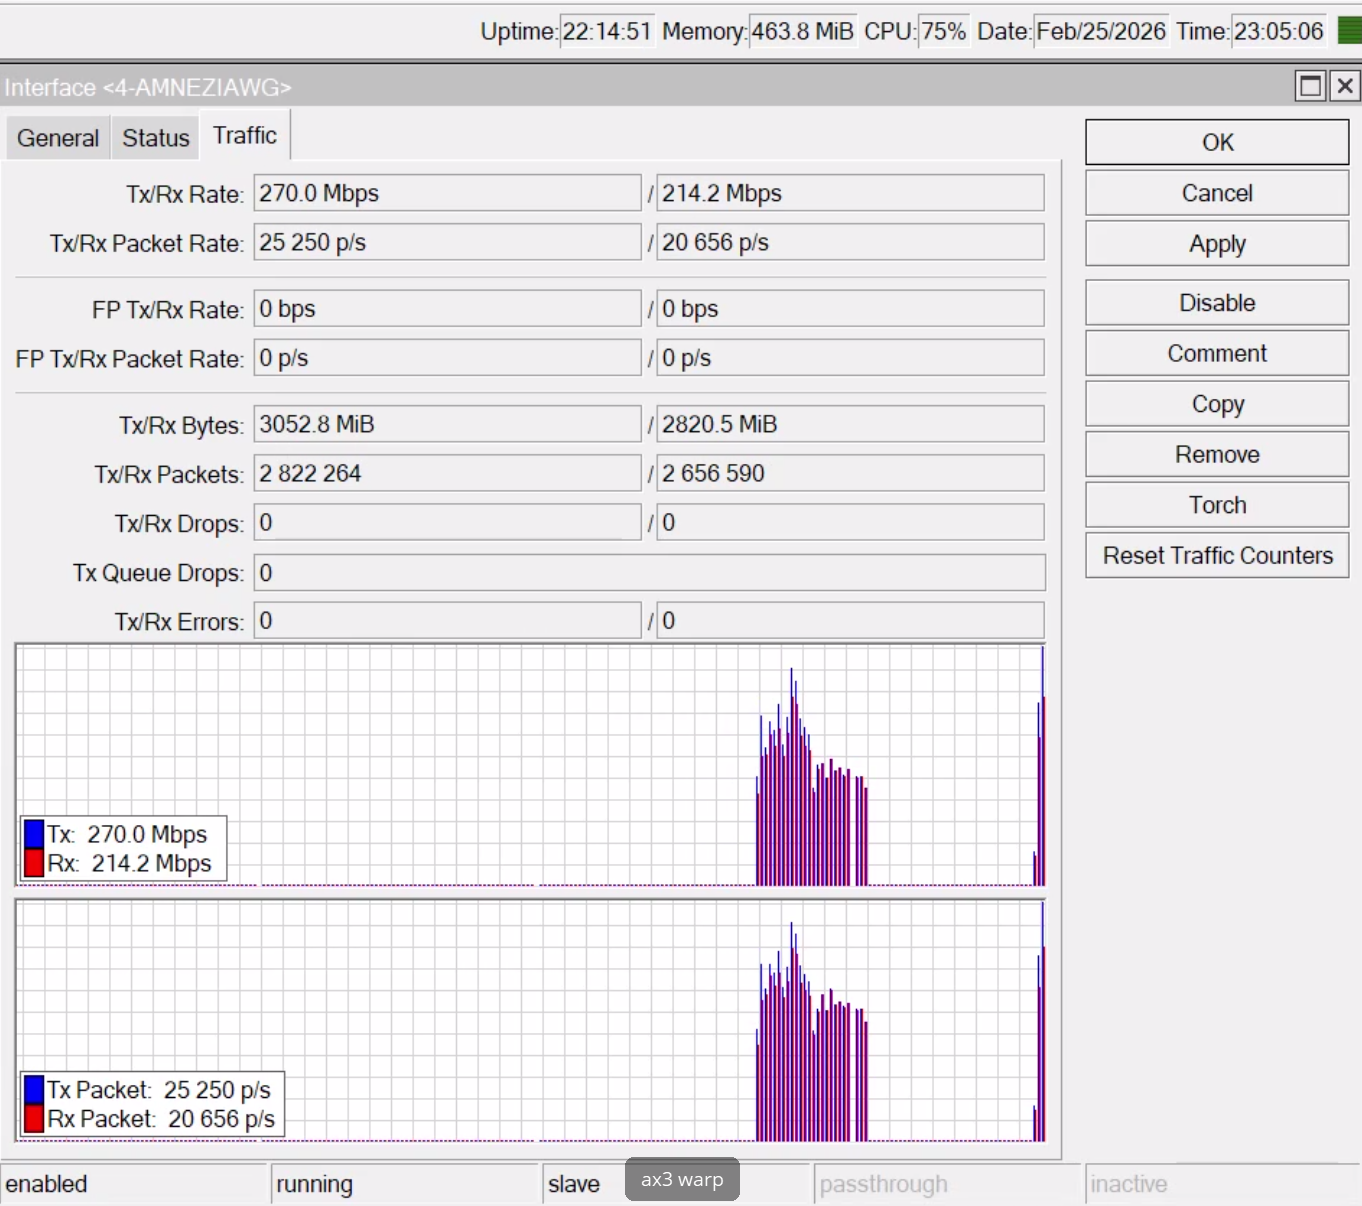Click the Tx Rate field showing 270.0 Mbps
1362x1206 pixels.
click(447, 193)
